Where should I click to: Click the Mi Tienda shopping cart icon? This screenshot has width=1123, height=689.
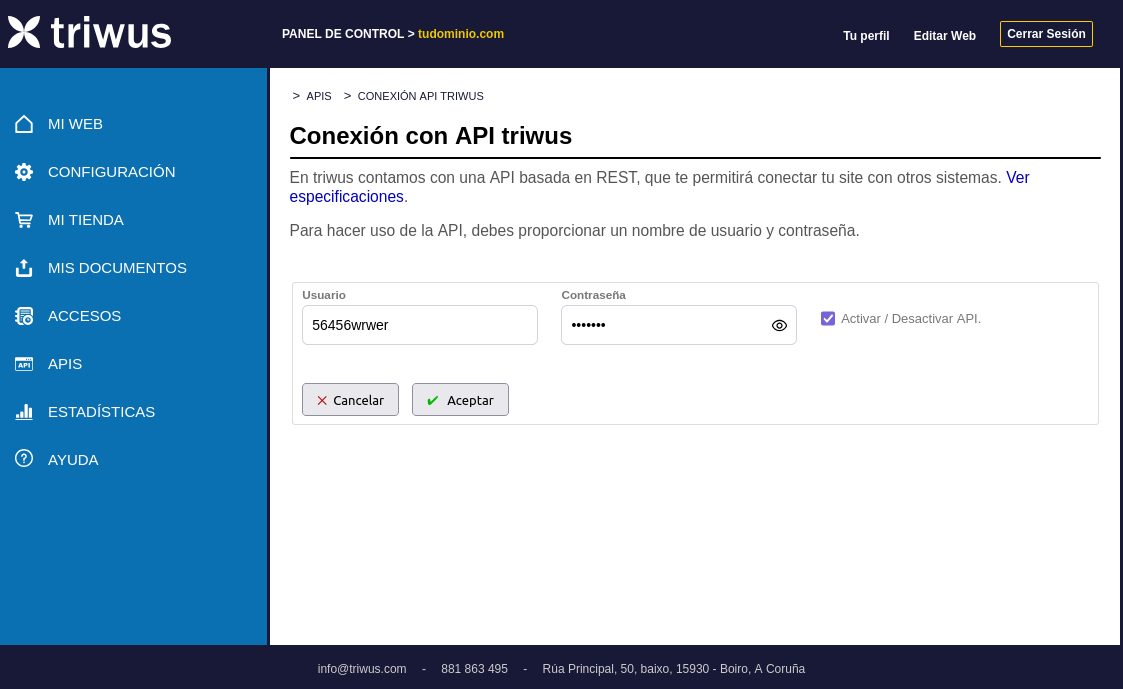(24, 220)
